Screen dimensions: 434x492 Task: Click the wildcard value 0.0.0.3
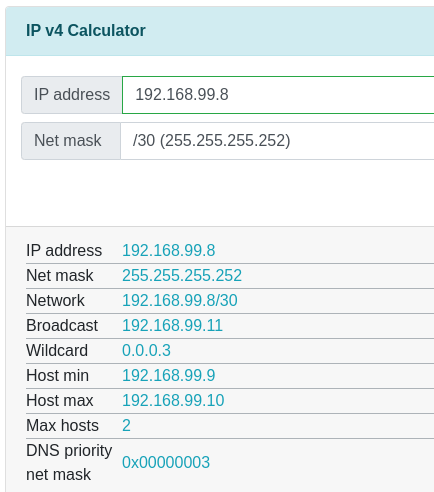click(146, 350)
